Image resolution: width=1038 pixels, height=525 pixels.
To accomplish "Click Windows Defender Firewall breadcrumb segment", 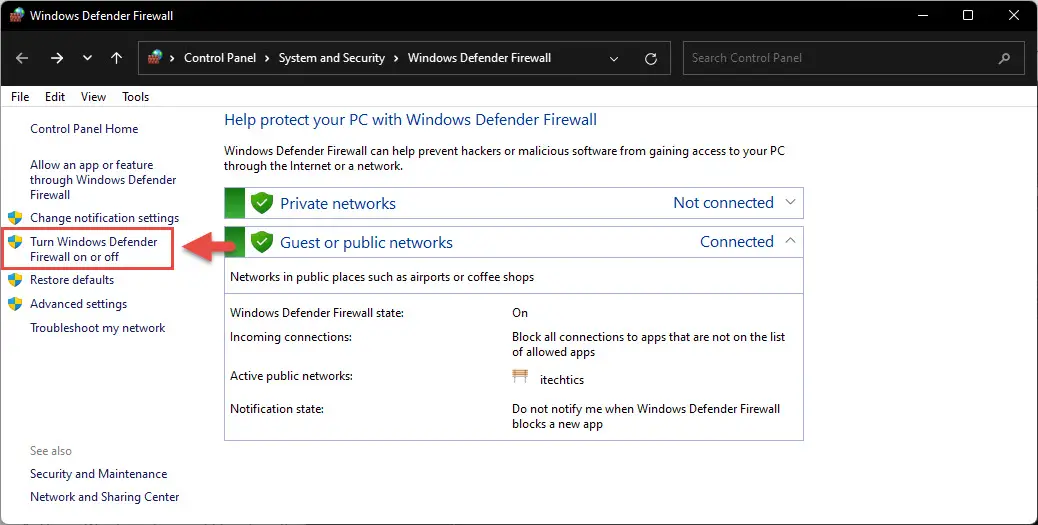I will click(x=479, y=58).
